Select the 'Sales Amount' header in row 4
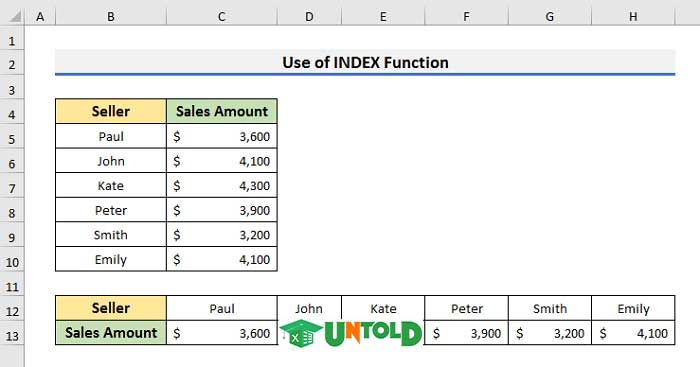Screen dimensions: 700x367 click(221, 111)
